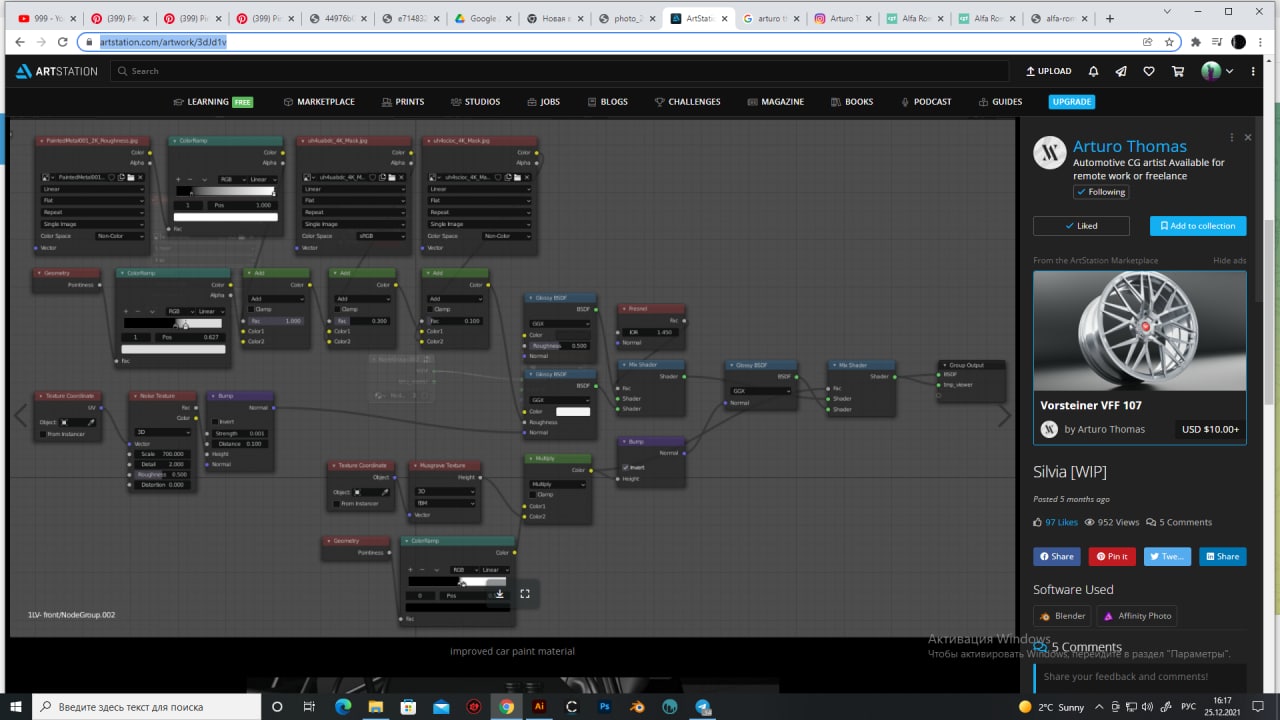Focus the ArtStation search field
Image resolution: width=1280 pixels, height=720 pixels.
coord(560,71)
